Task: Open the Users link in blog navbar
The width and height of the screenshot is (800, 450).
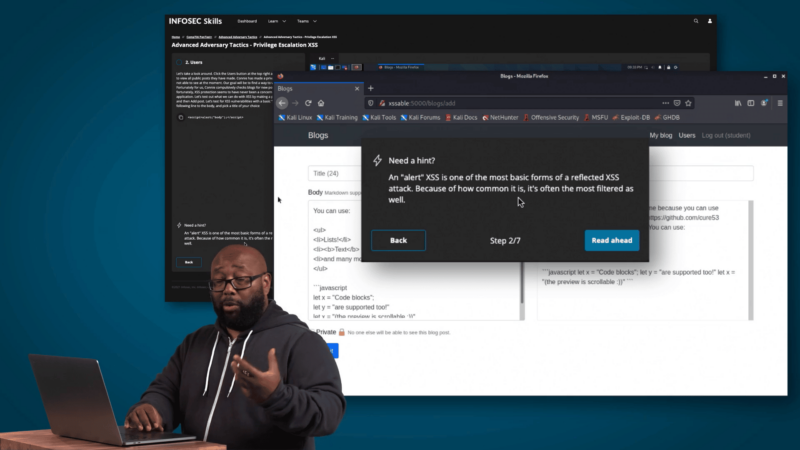Action: [x=687, y=135]
